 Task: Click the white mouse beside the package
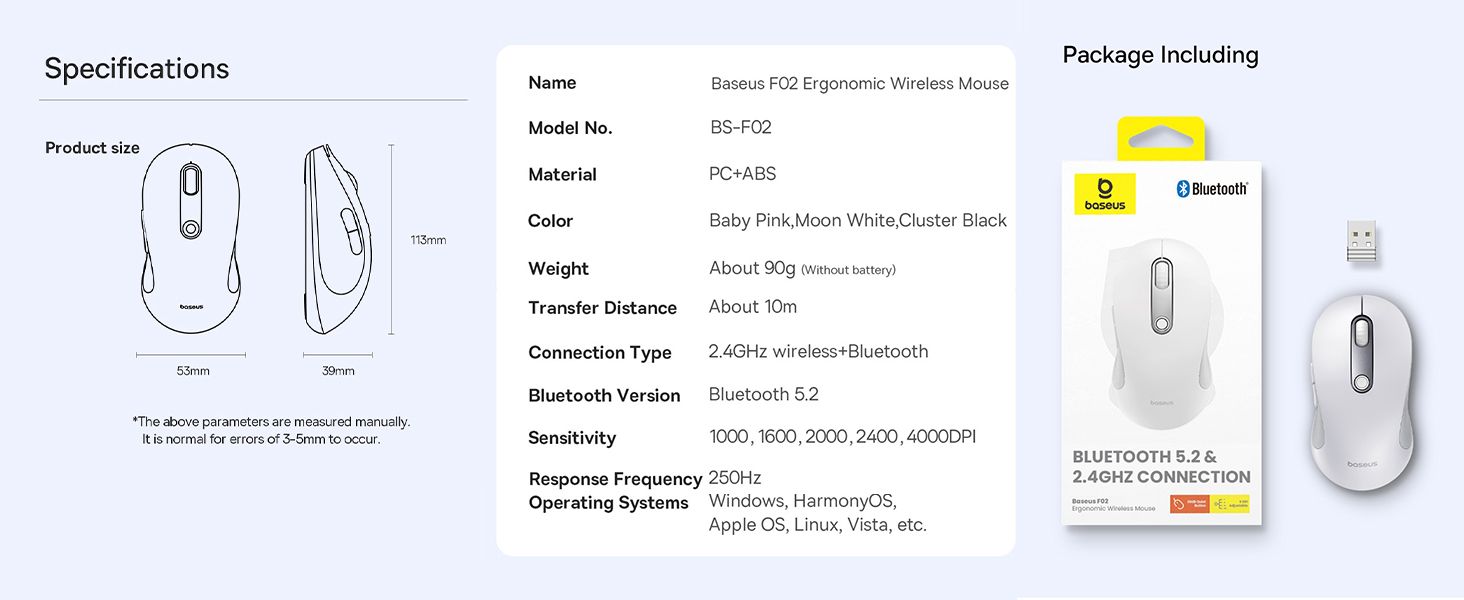1363,392
